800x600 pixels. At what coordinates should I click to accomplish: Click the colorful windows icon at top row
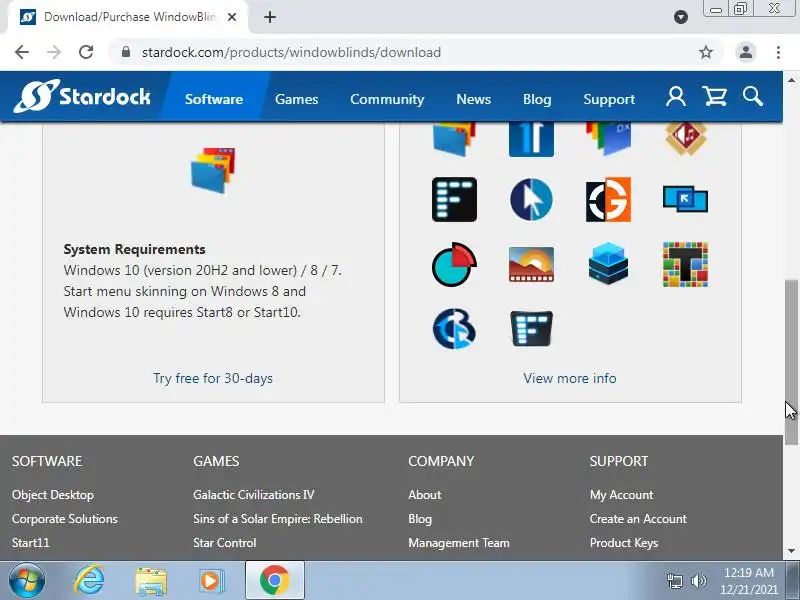pos(608,138)
